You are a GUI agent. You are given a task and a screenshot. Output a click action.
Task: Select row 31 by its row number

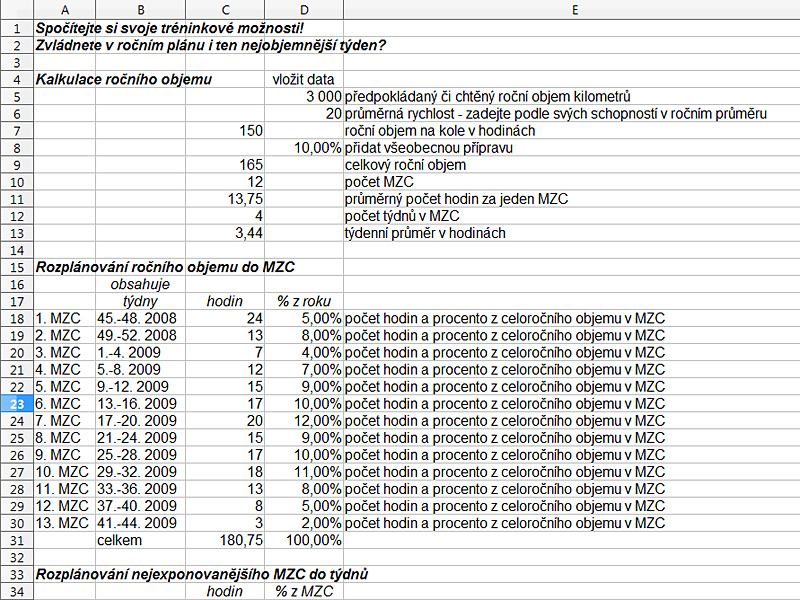(16, 539)
